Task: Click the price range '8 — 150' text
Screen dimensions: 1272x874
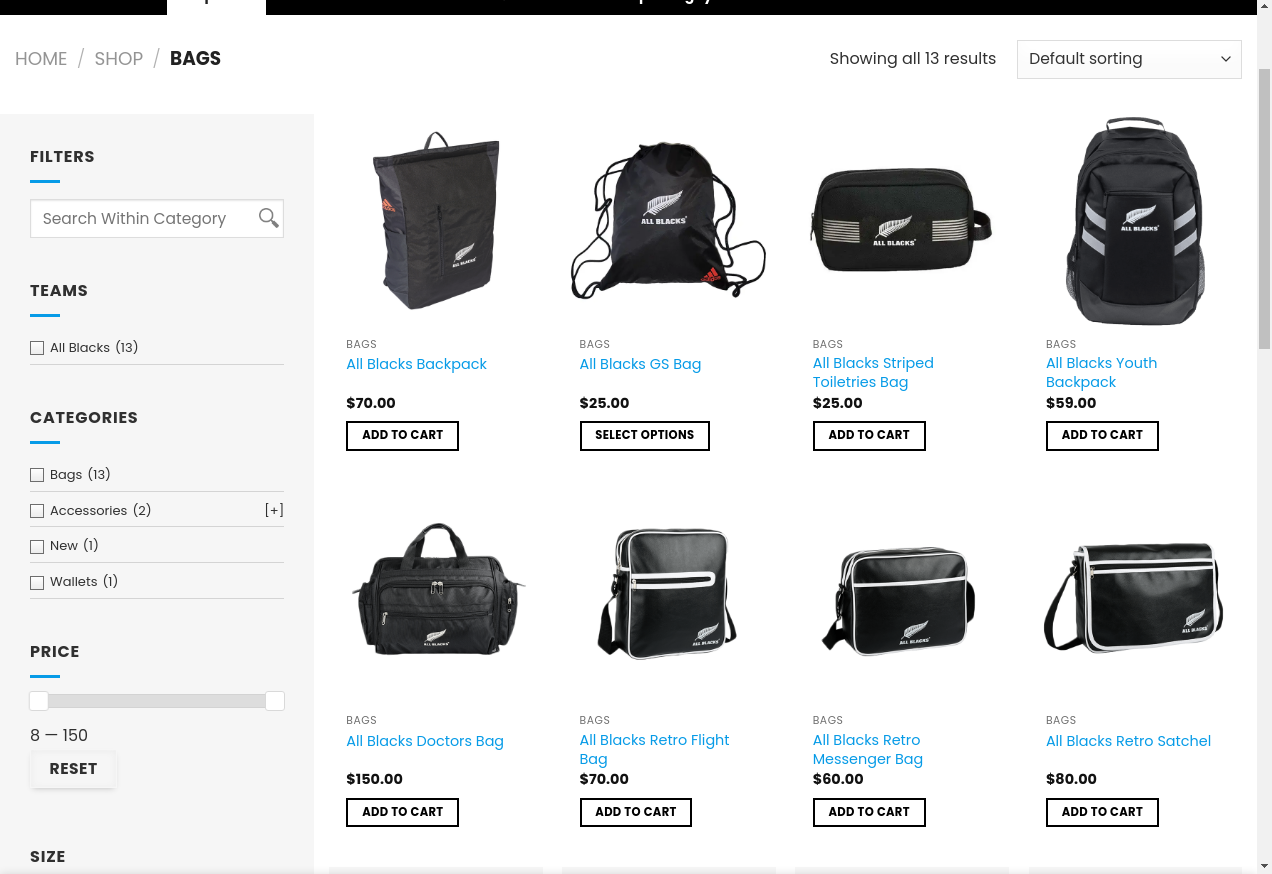Action: (59, 735)
